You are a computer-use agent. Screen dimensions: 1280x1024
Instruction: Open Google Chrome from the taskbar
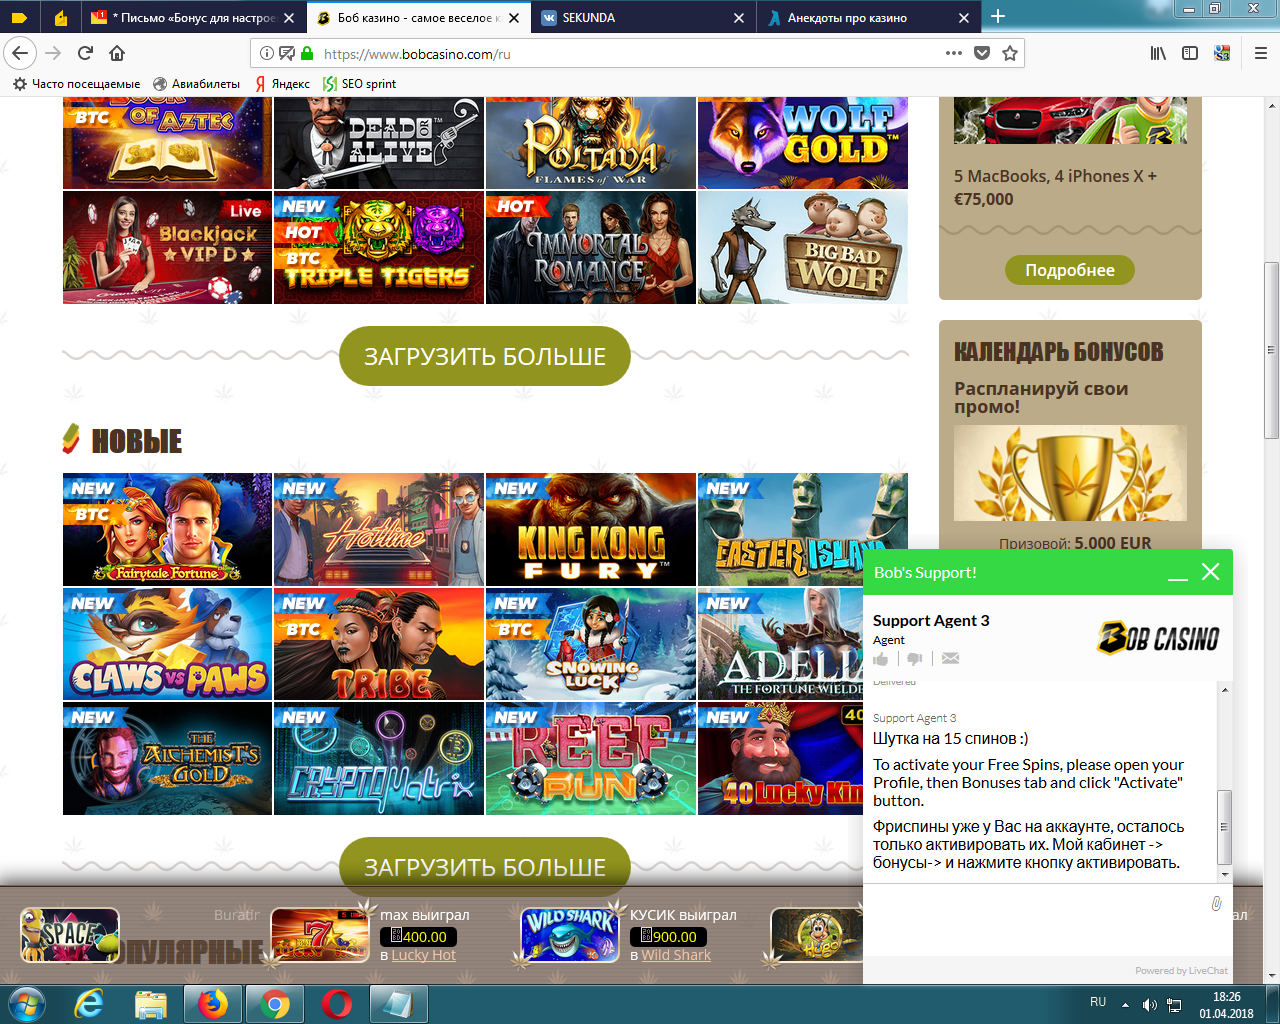point(275,1003)
